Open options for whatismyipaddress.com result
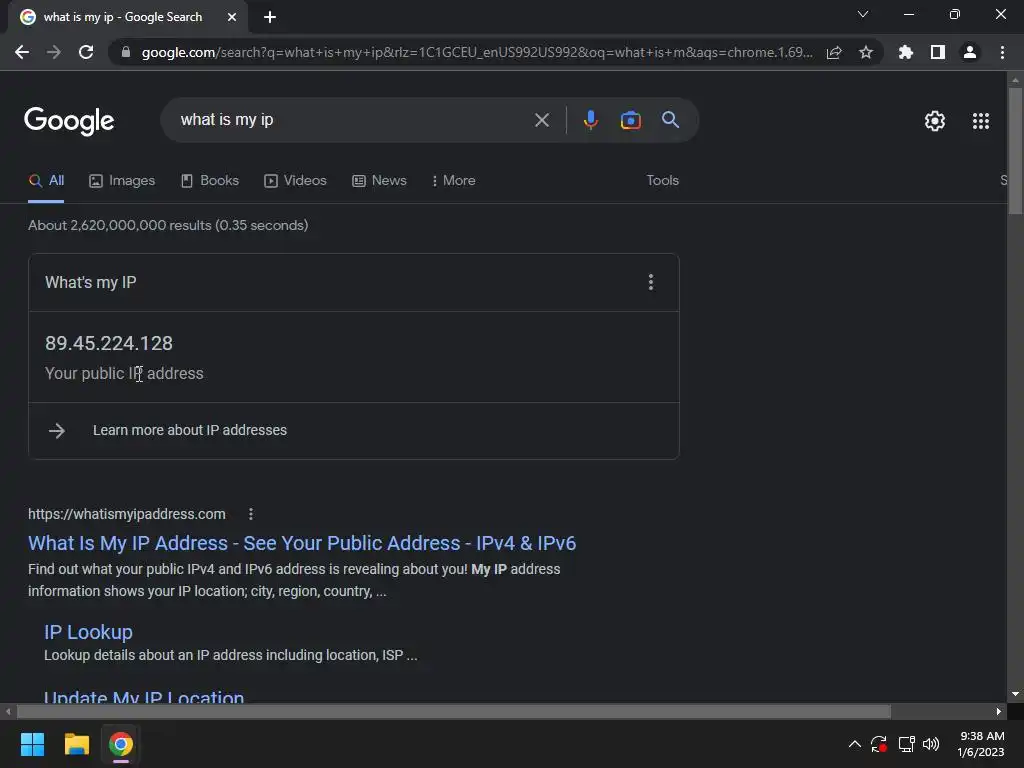 pos(251,514)
